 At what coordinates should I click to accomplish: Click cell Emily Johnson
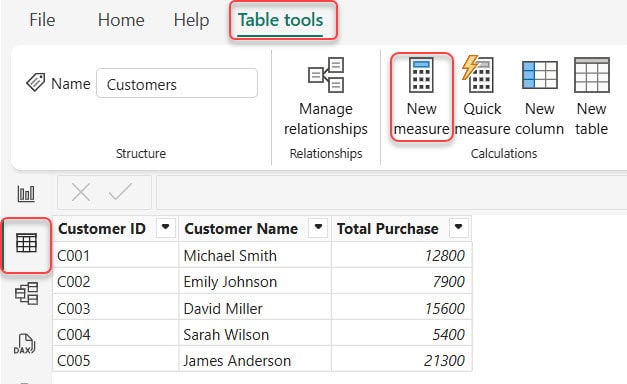tap(255, 281)
